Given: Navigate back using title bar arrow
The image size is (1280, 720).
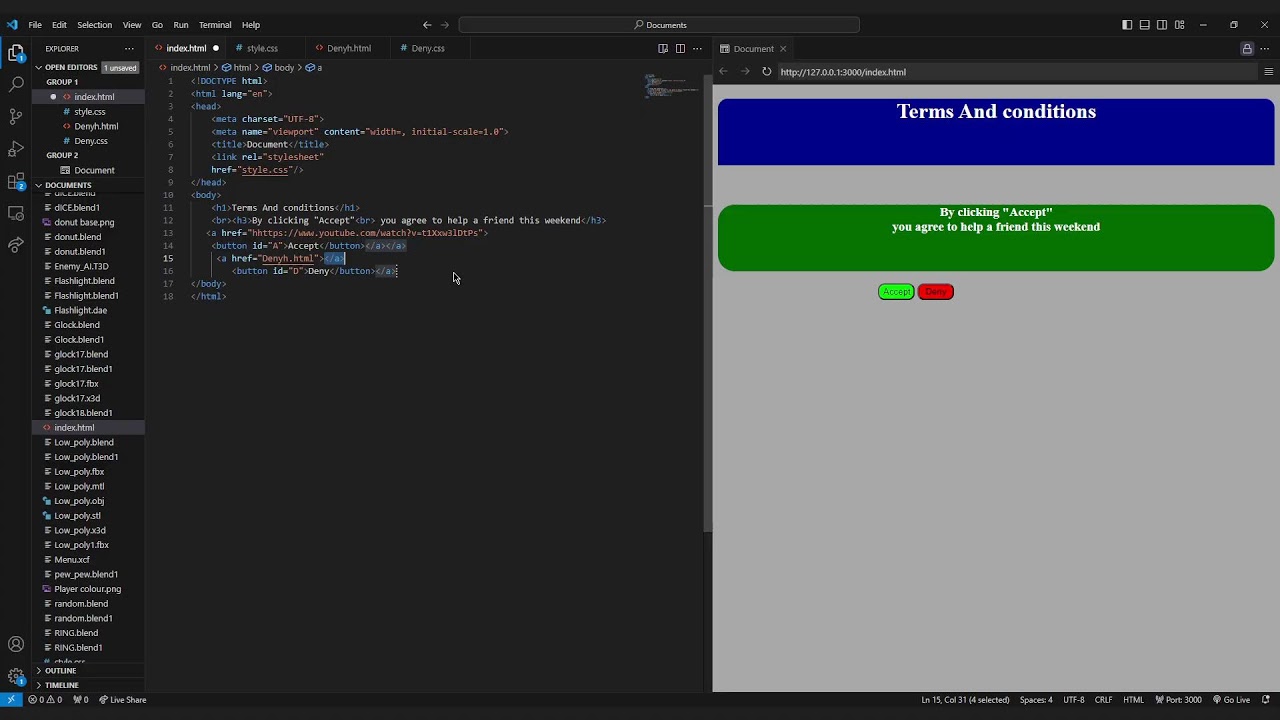Looking at the screenshot, I should click(427, 25).
